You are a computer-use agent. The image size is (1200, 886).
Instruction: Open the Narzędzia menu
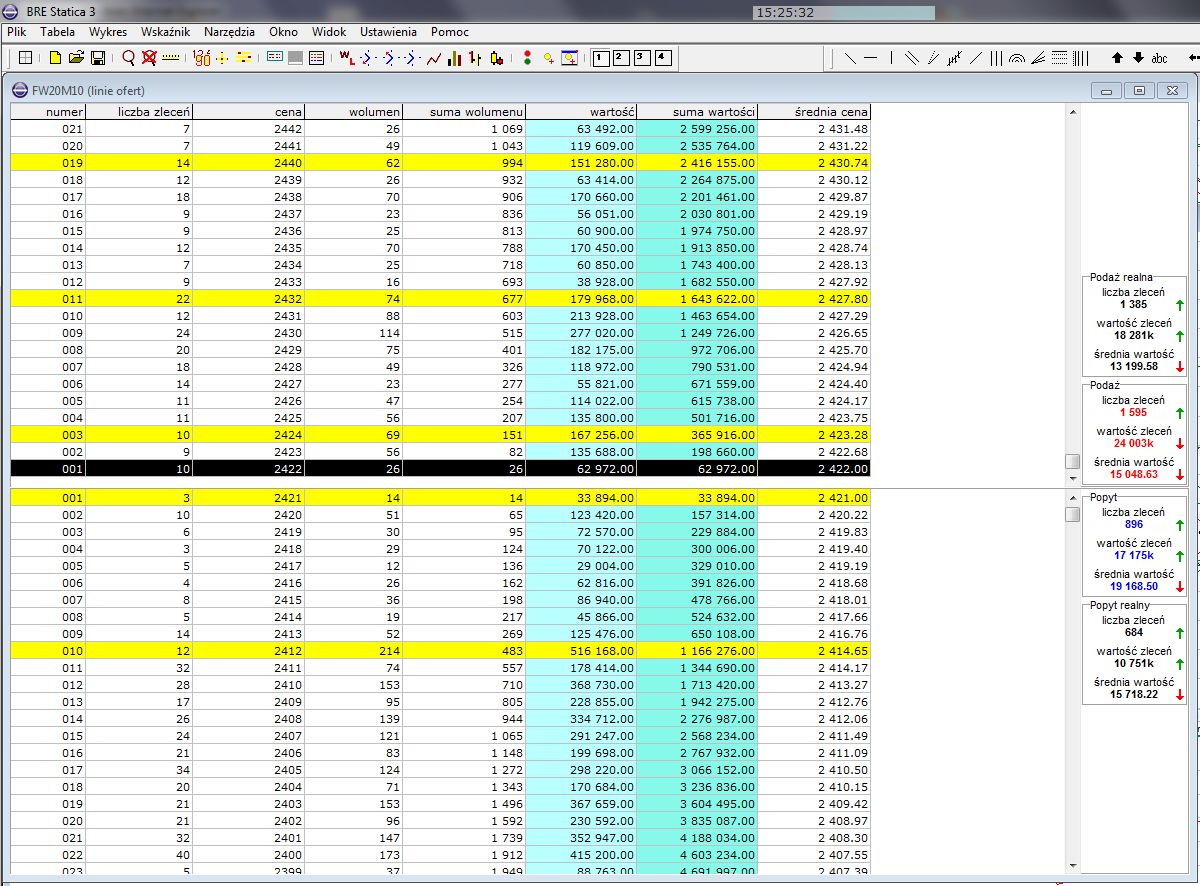229,32
